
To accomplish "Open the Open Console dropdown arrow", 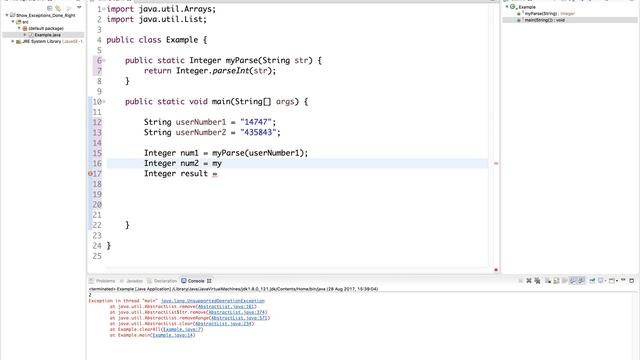I will tap(617, 281).
